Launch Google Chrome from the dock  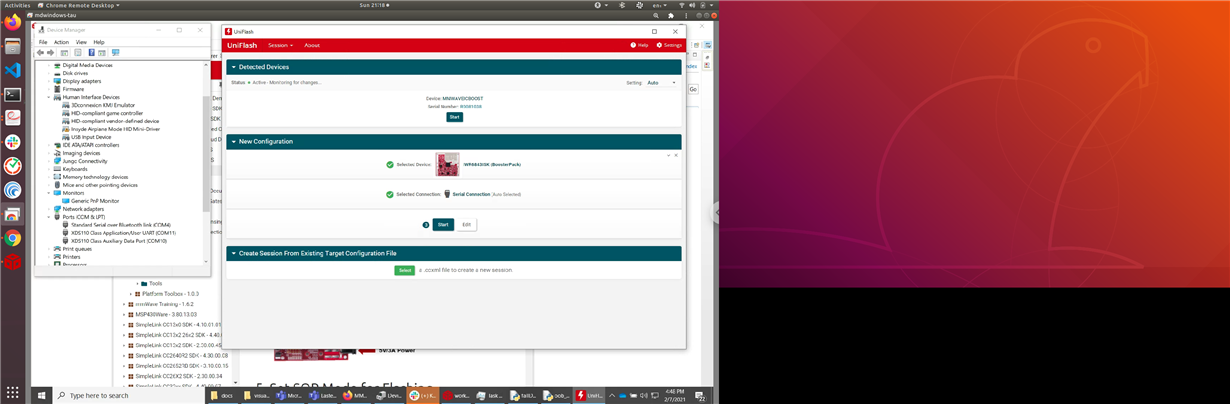click(12, 238)
